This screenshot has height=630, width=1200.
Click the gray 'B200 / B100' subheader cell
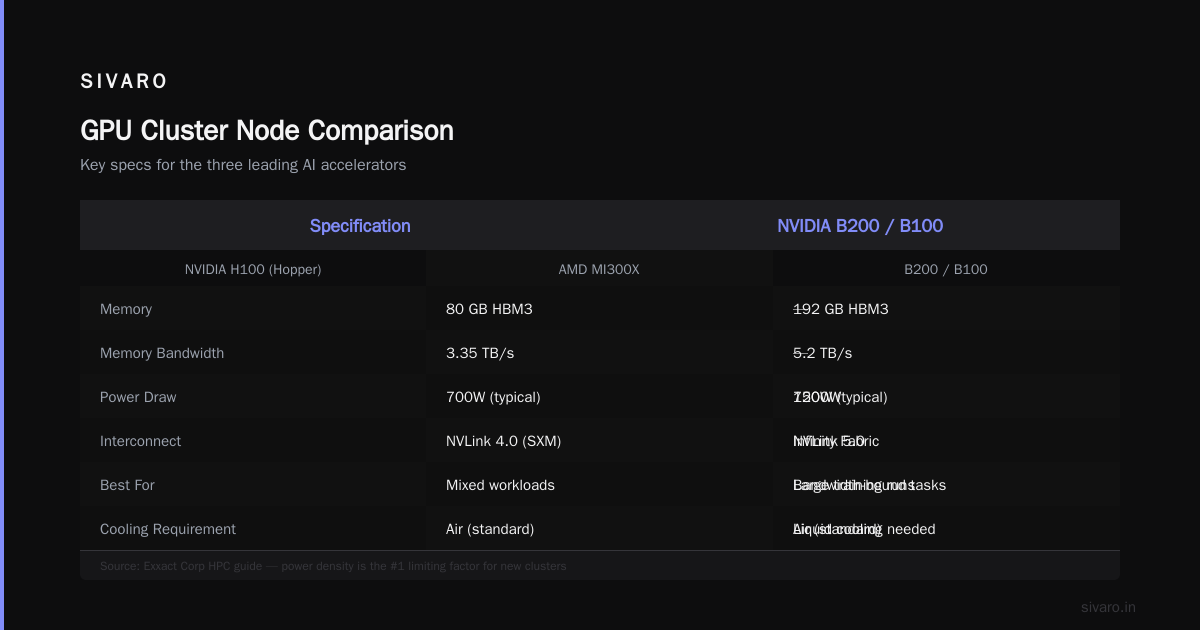point(946,269)
